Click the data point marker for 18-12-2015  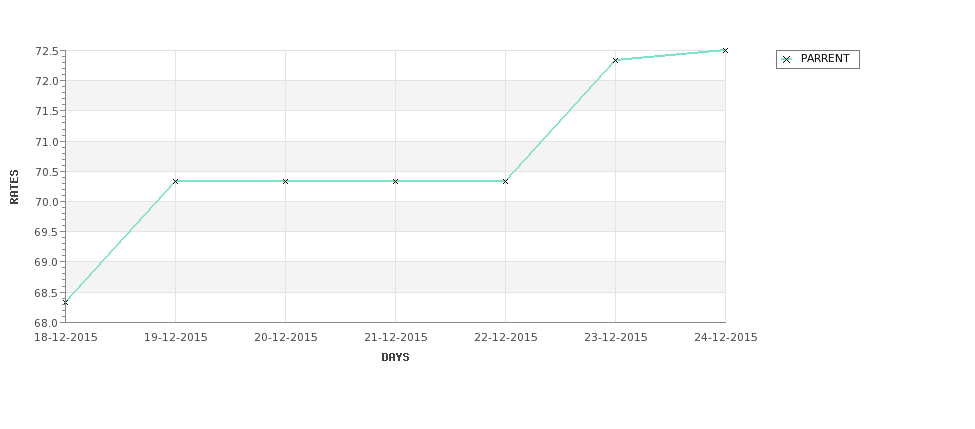(x=65, y=302)
